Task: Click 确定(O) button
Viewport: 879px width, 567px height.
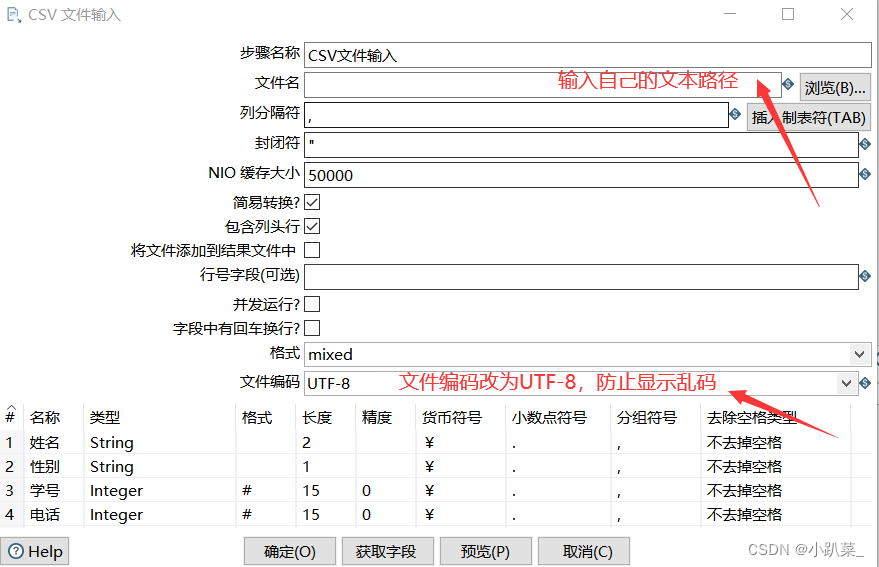Action: point(290,551)
